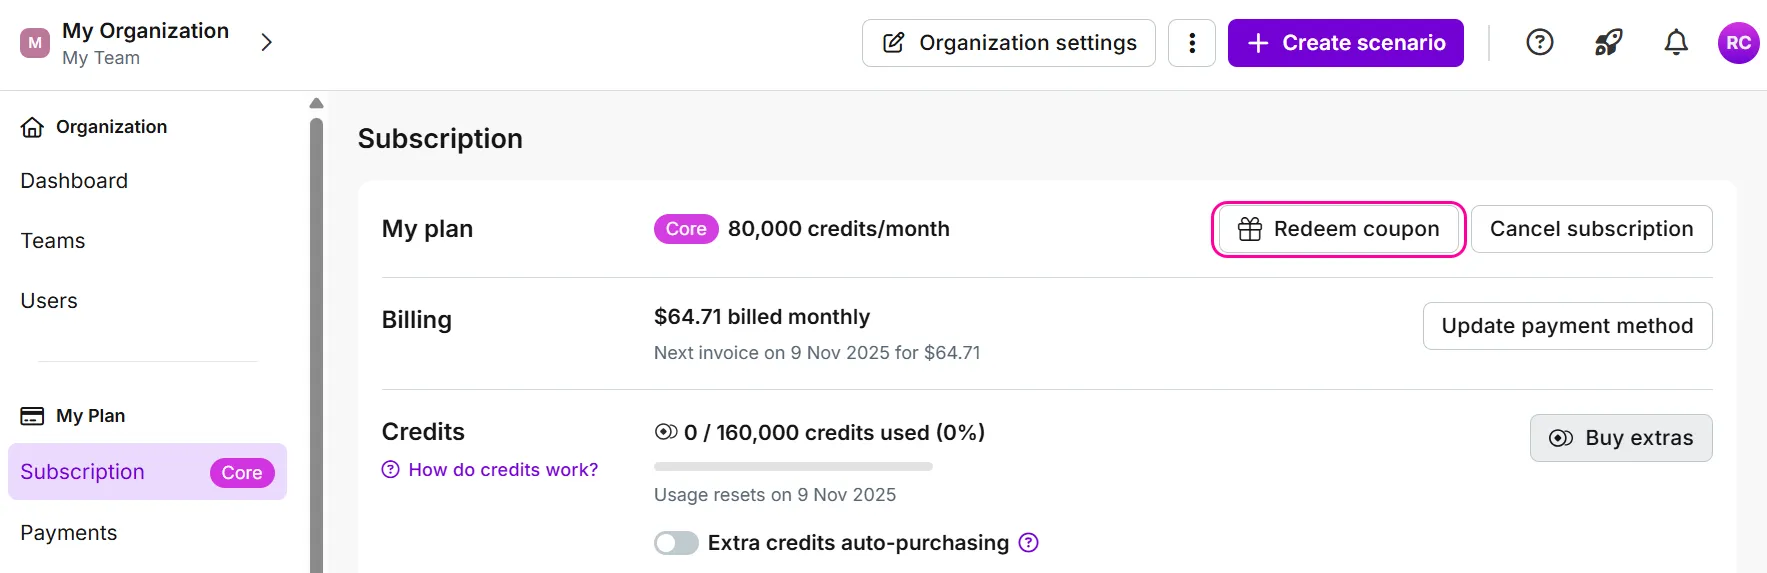
Task: Open the RC user avatar menu
Action: click(1738, 43)
